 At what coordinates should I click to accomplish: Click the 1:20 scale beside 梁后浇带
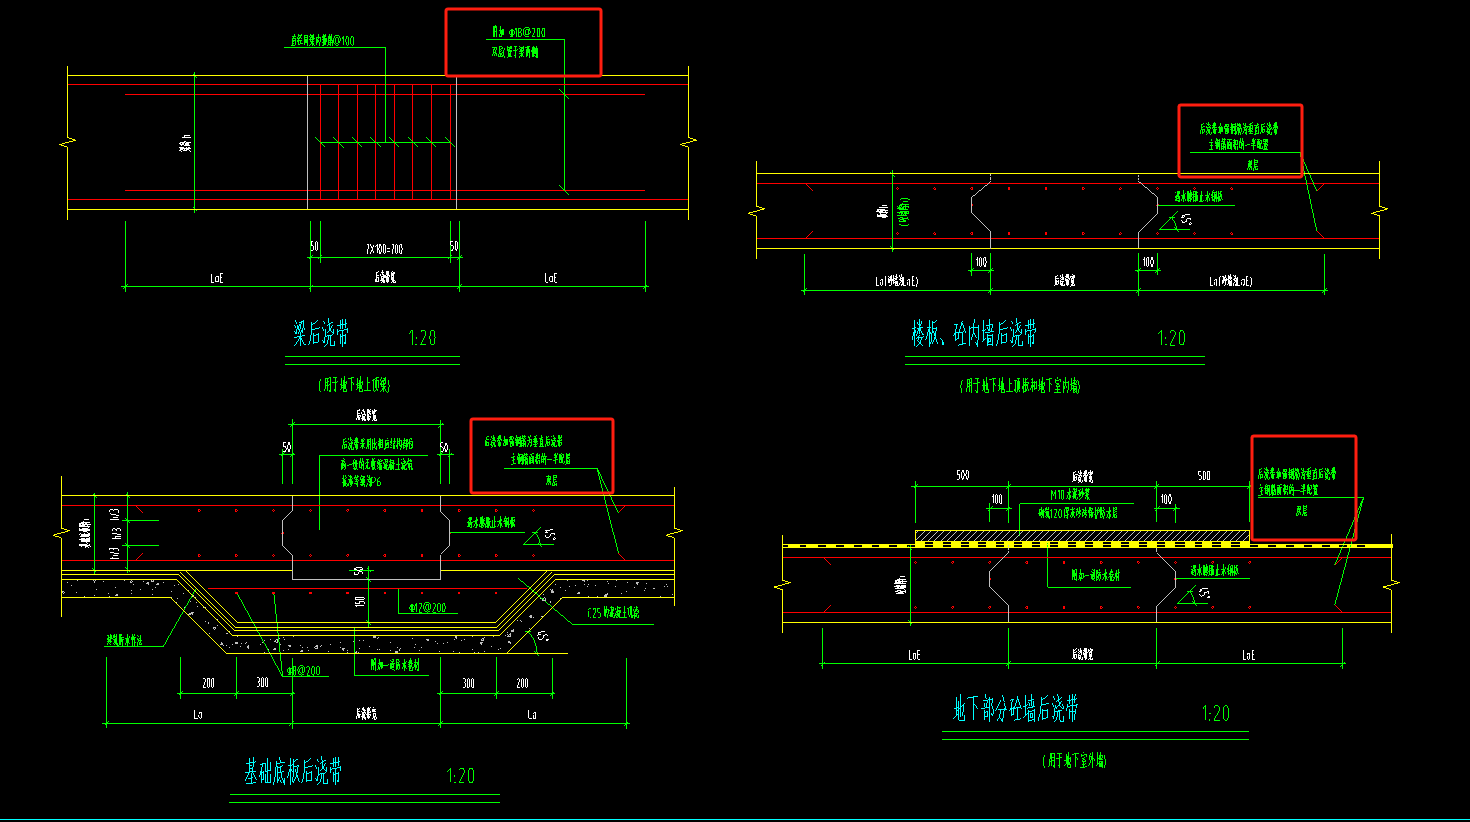[x=422, y=338]
